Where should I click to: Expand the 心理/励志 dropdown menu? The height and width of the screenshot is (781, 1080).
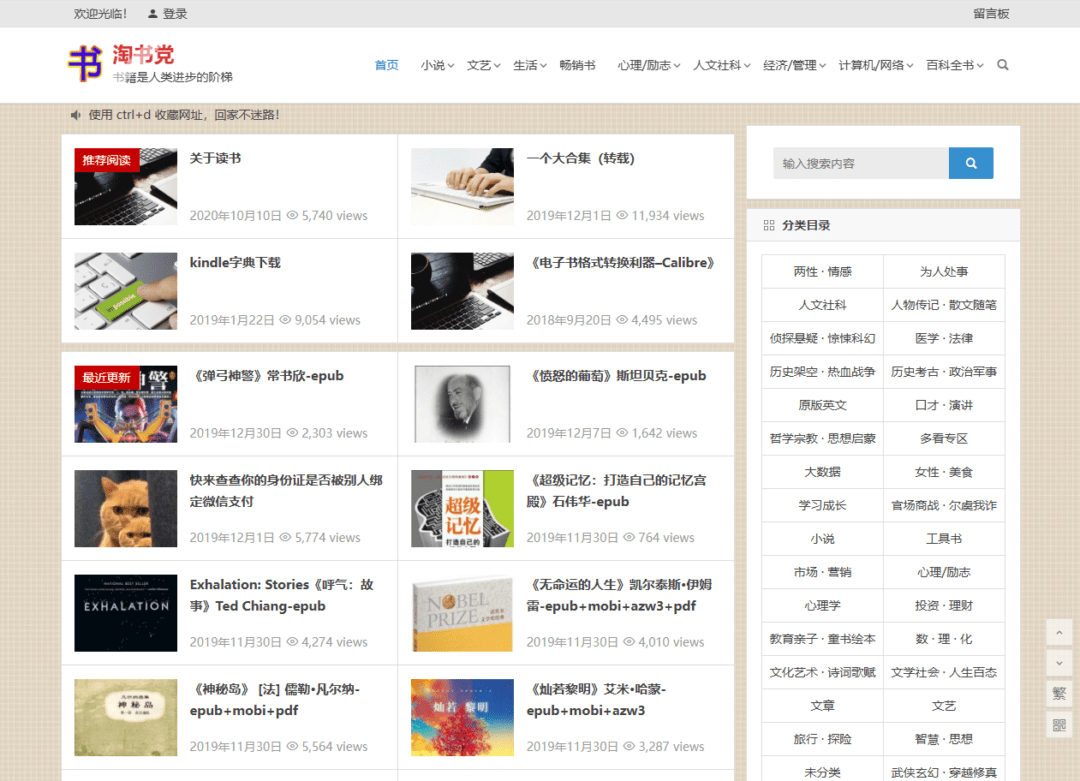(x=648, y=65)
